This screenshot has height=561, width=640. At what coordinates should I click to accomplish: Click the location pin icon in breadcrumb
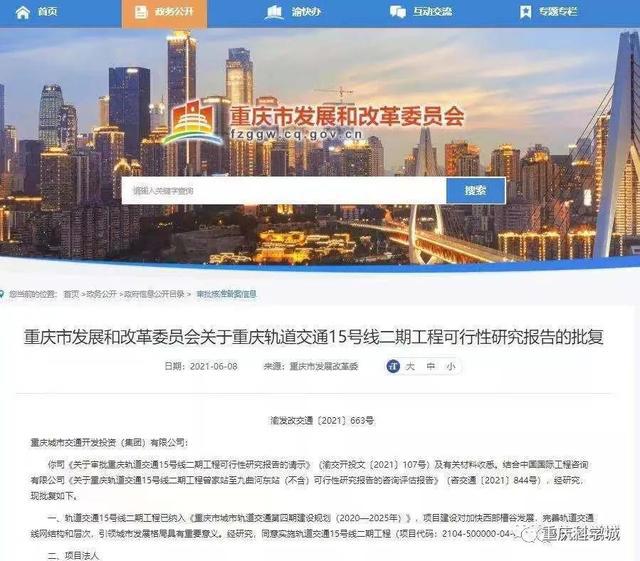pos(2,294)
